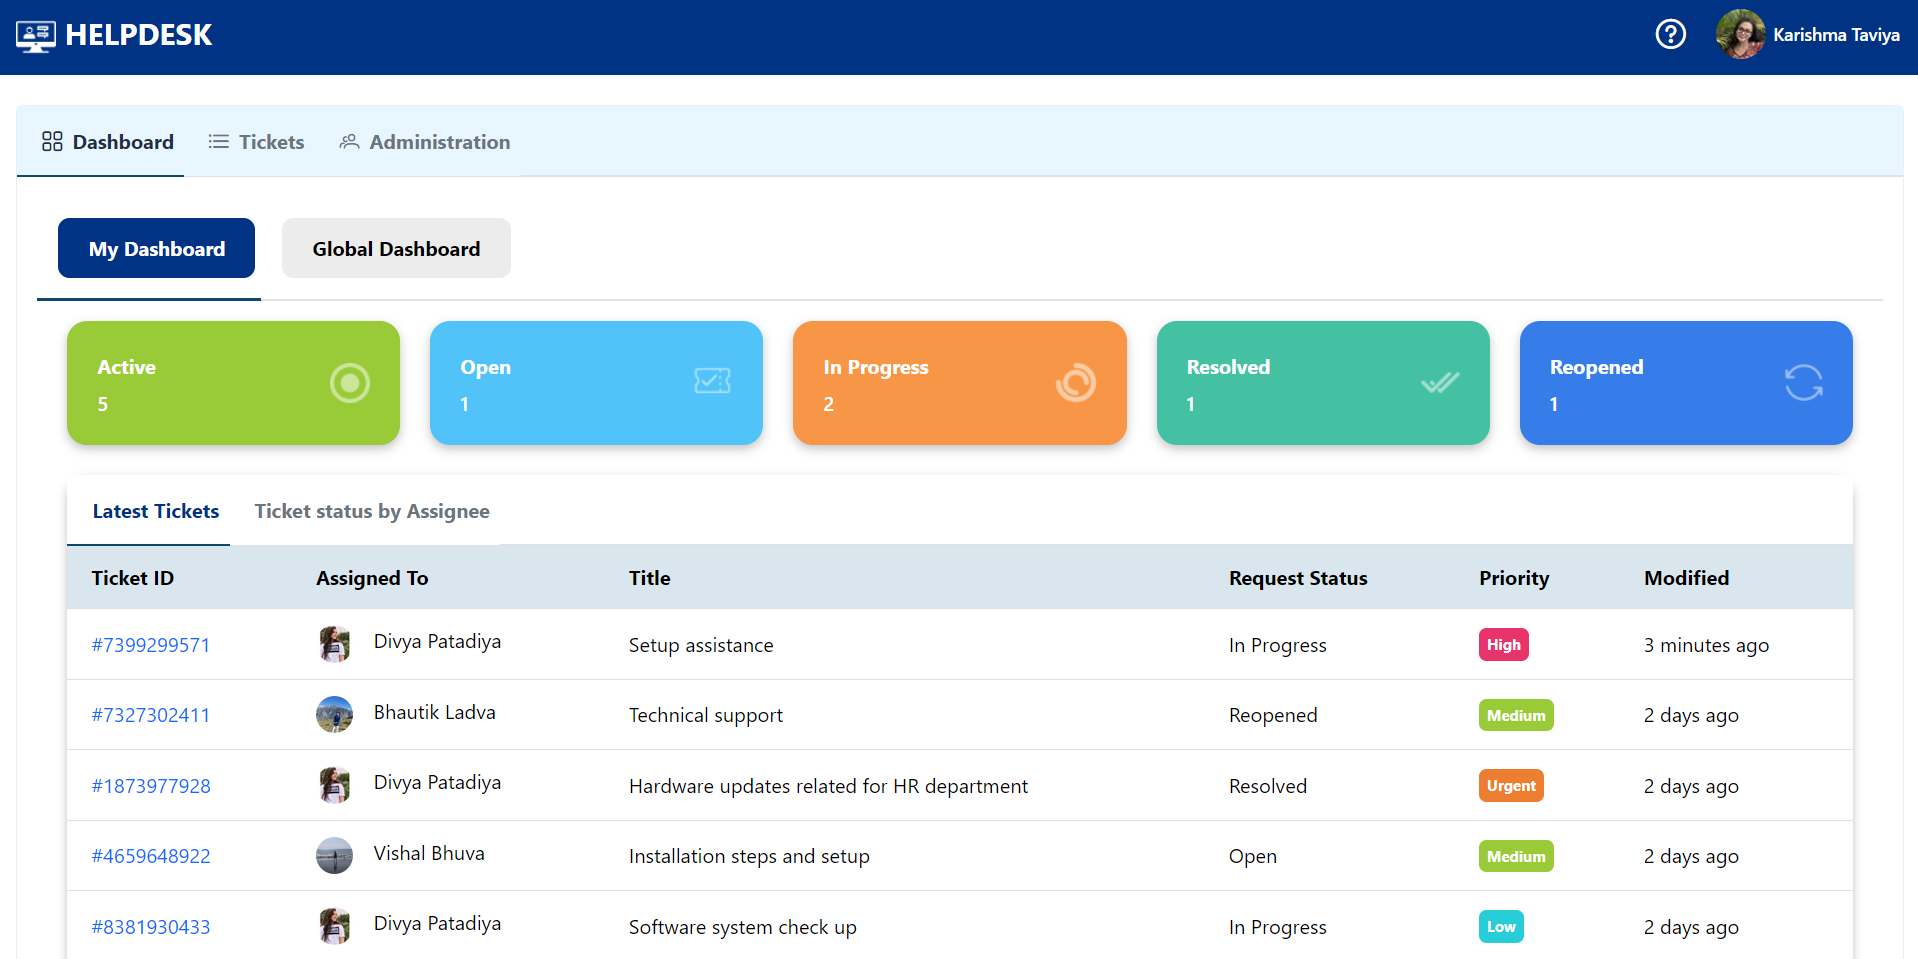Open the help question mark icon
This screenshot has height=959, width=1918.
[x=1670, y=34]
